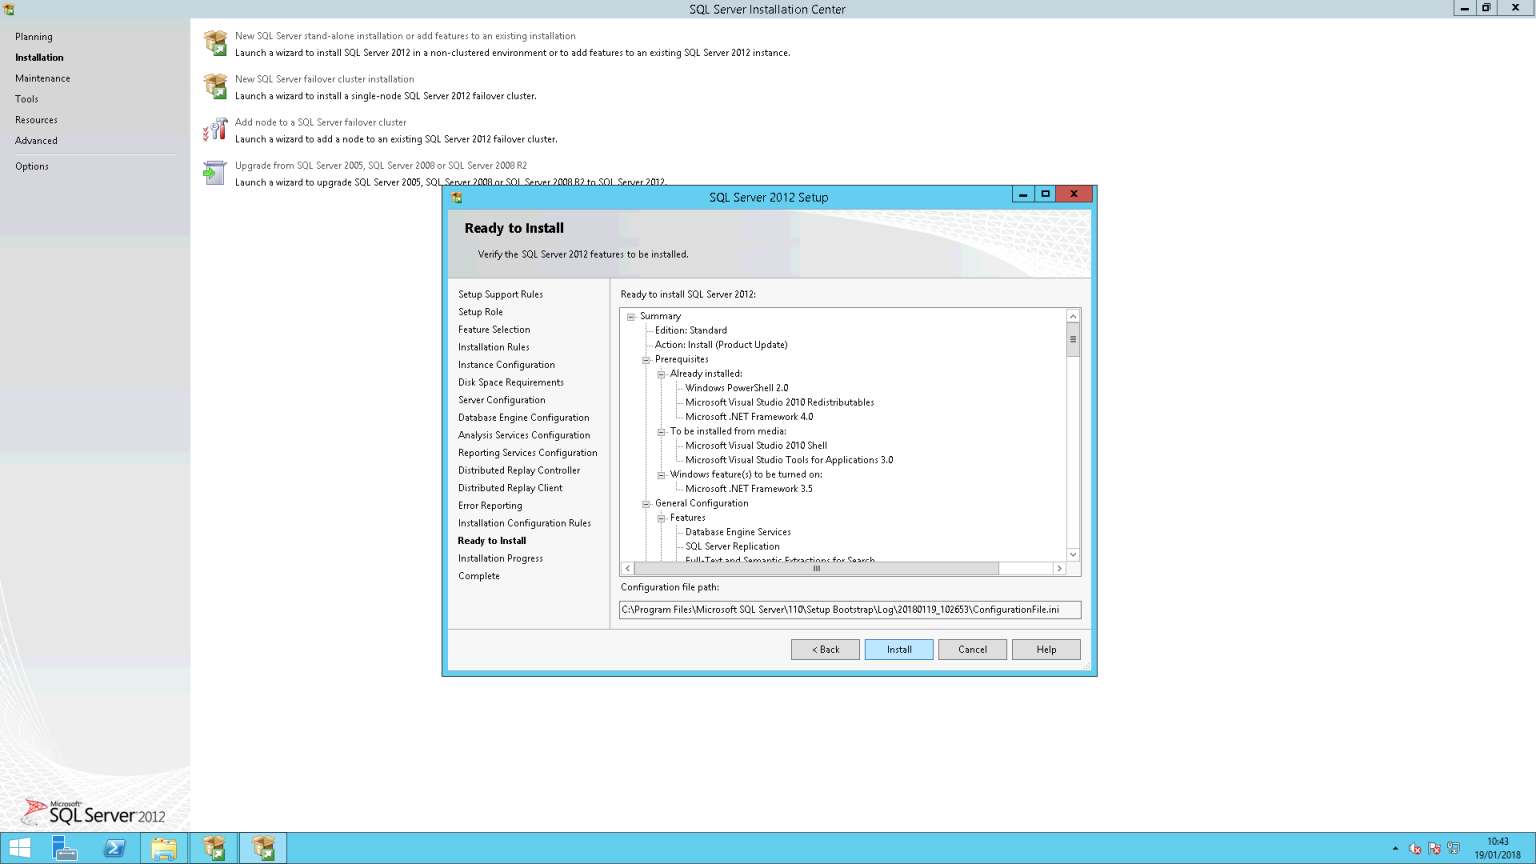Select Visual Studio Tools for Applications 3.0 row
Viewport: 1536px width, 864px height.
click(789, 460)
